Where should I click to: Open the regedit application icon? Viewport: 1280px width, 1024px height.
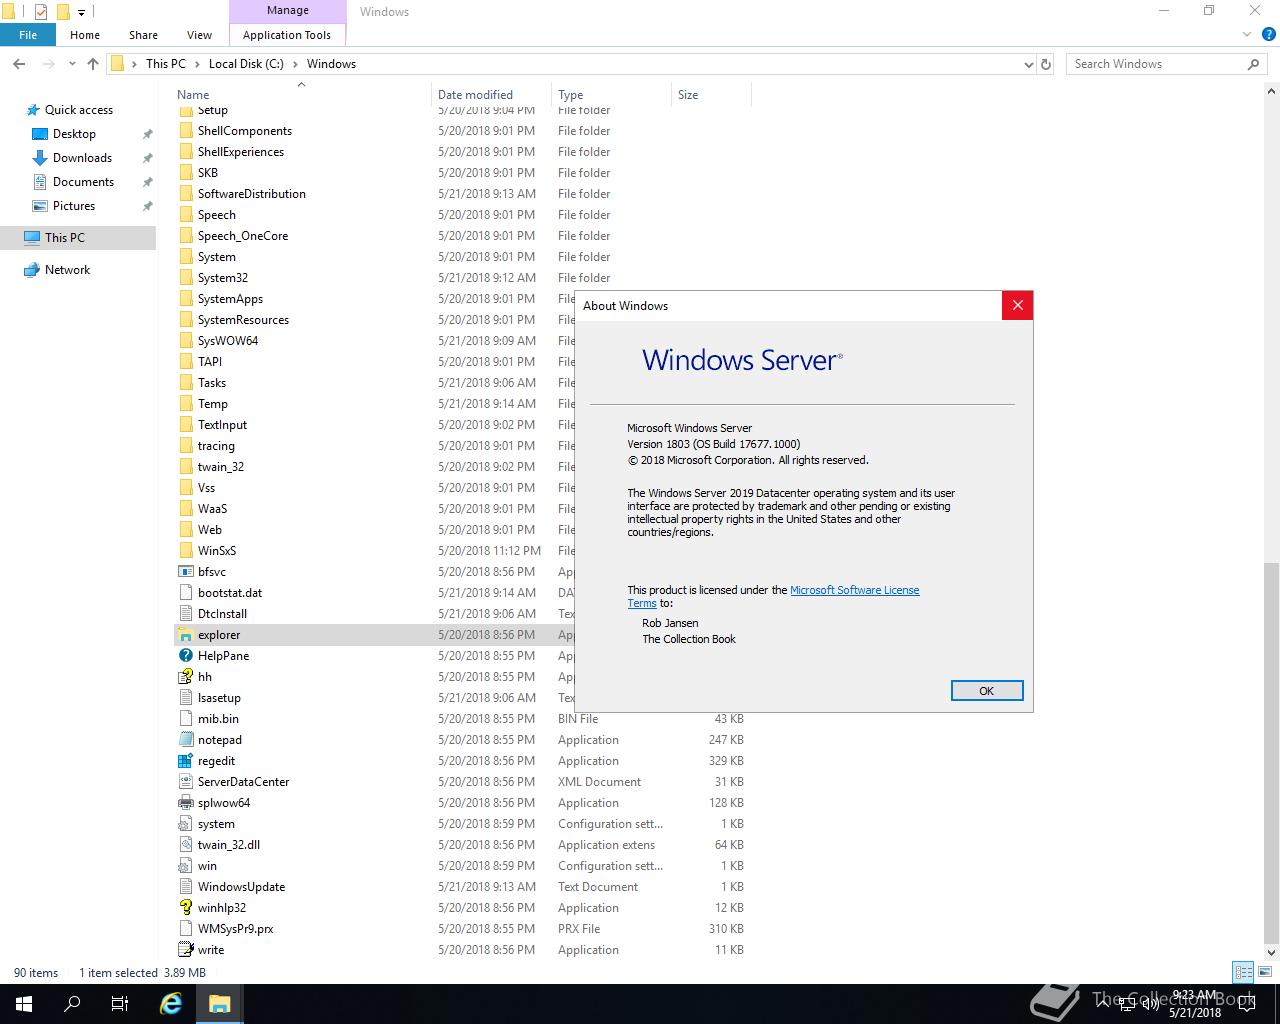pyautogui.click(x=185, y=761)
